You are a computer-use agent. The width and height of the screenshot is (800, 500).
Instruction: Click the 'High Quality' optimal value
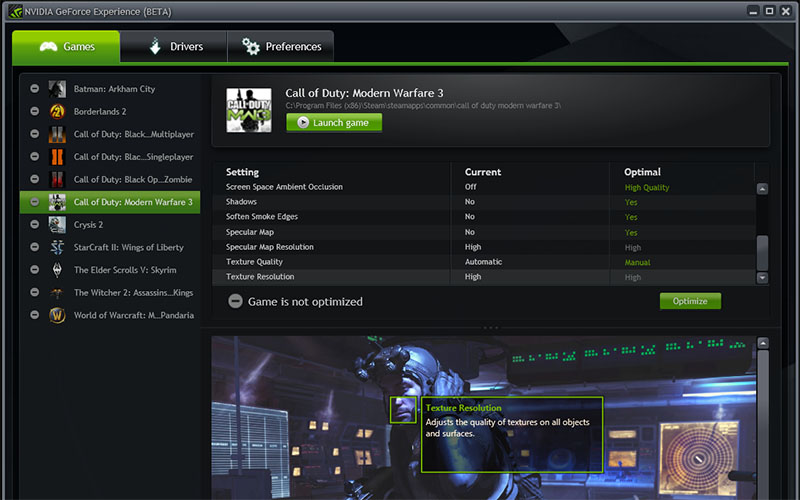(647, 188)
